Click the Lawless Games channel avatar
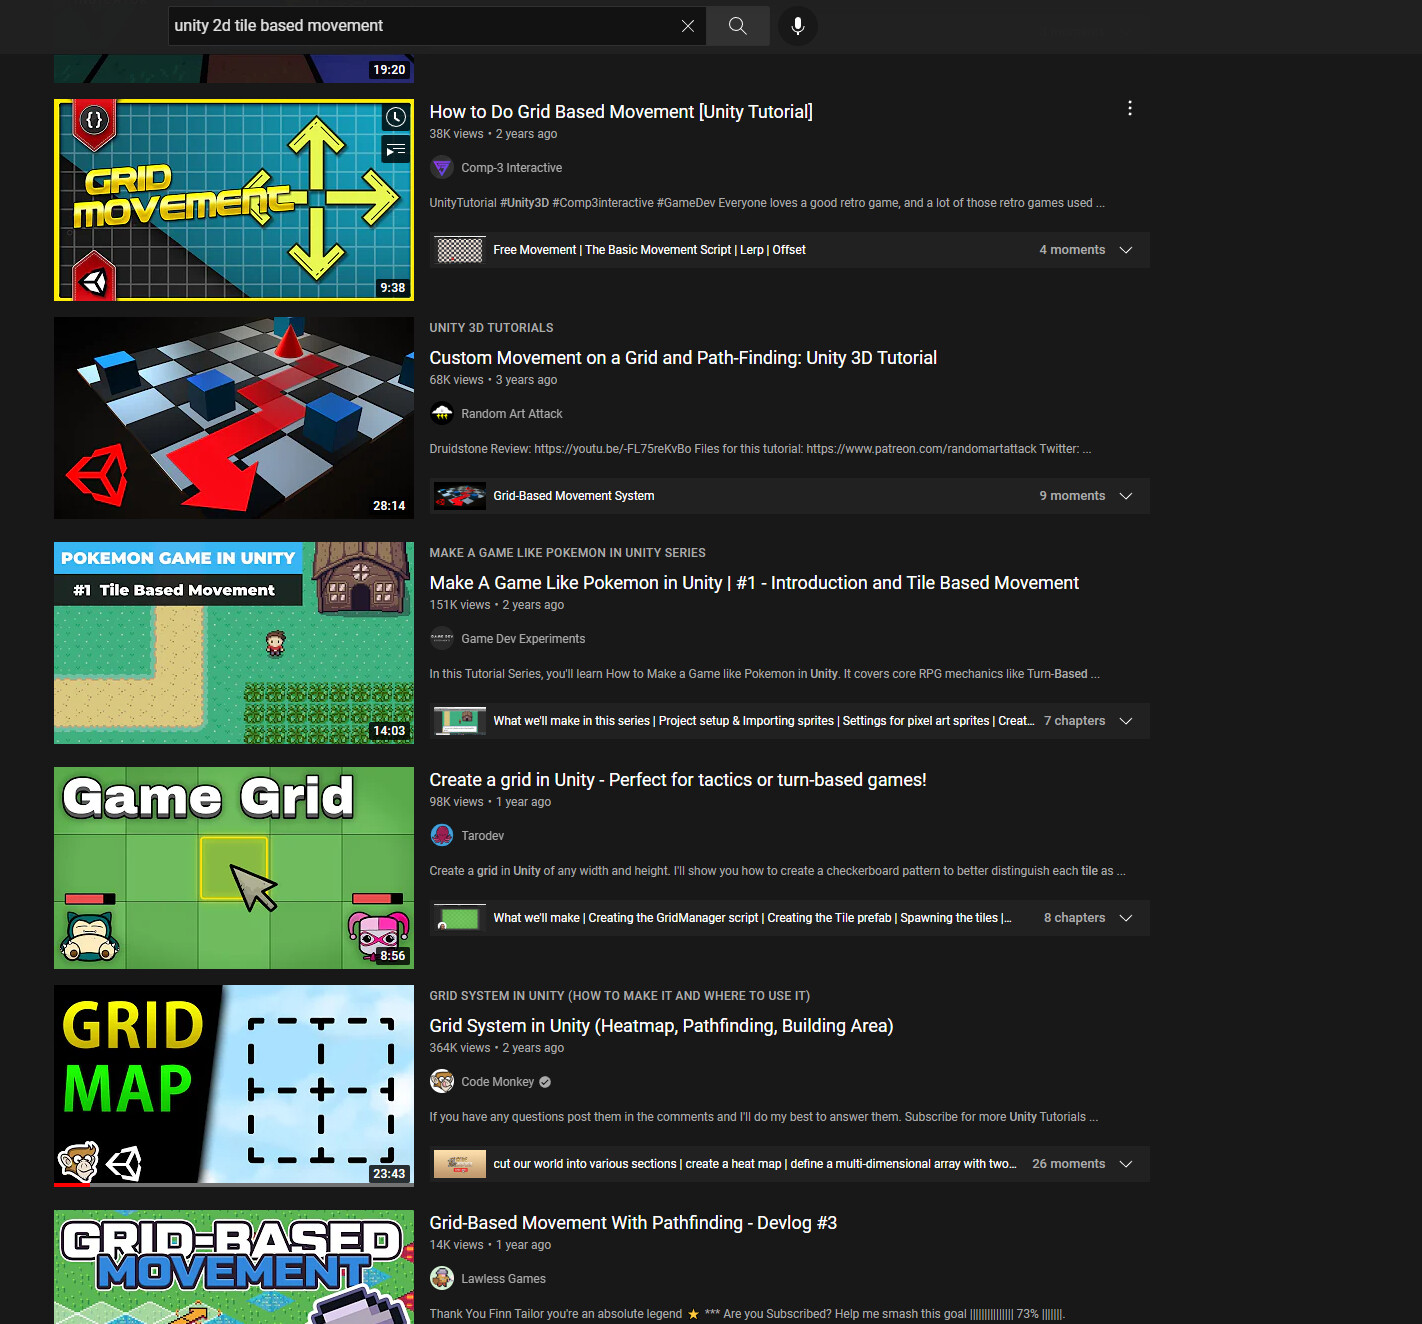1422x1324 pixels. point(442,1278)
